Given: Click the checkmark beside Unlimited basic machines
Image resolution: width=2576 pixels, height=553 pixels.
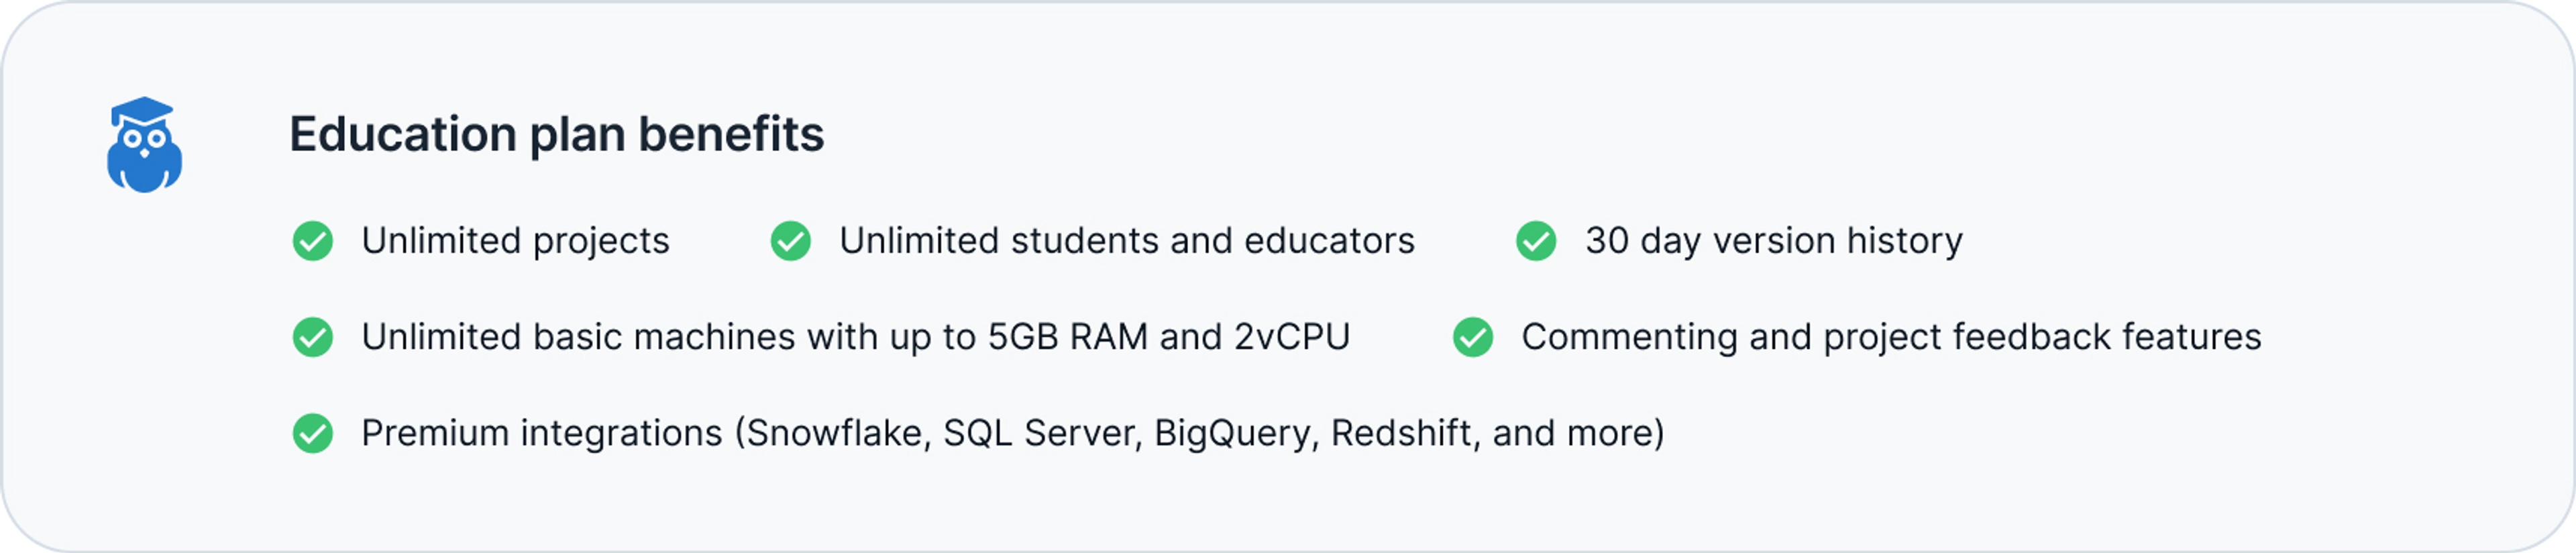Looking at the screenshot, I should [x=313, y=337].
